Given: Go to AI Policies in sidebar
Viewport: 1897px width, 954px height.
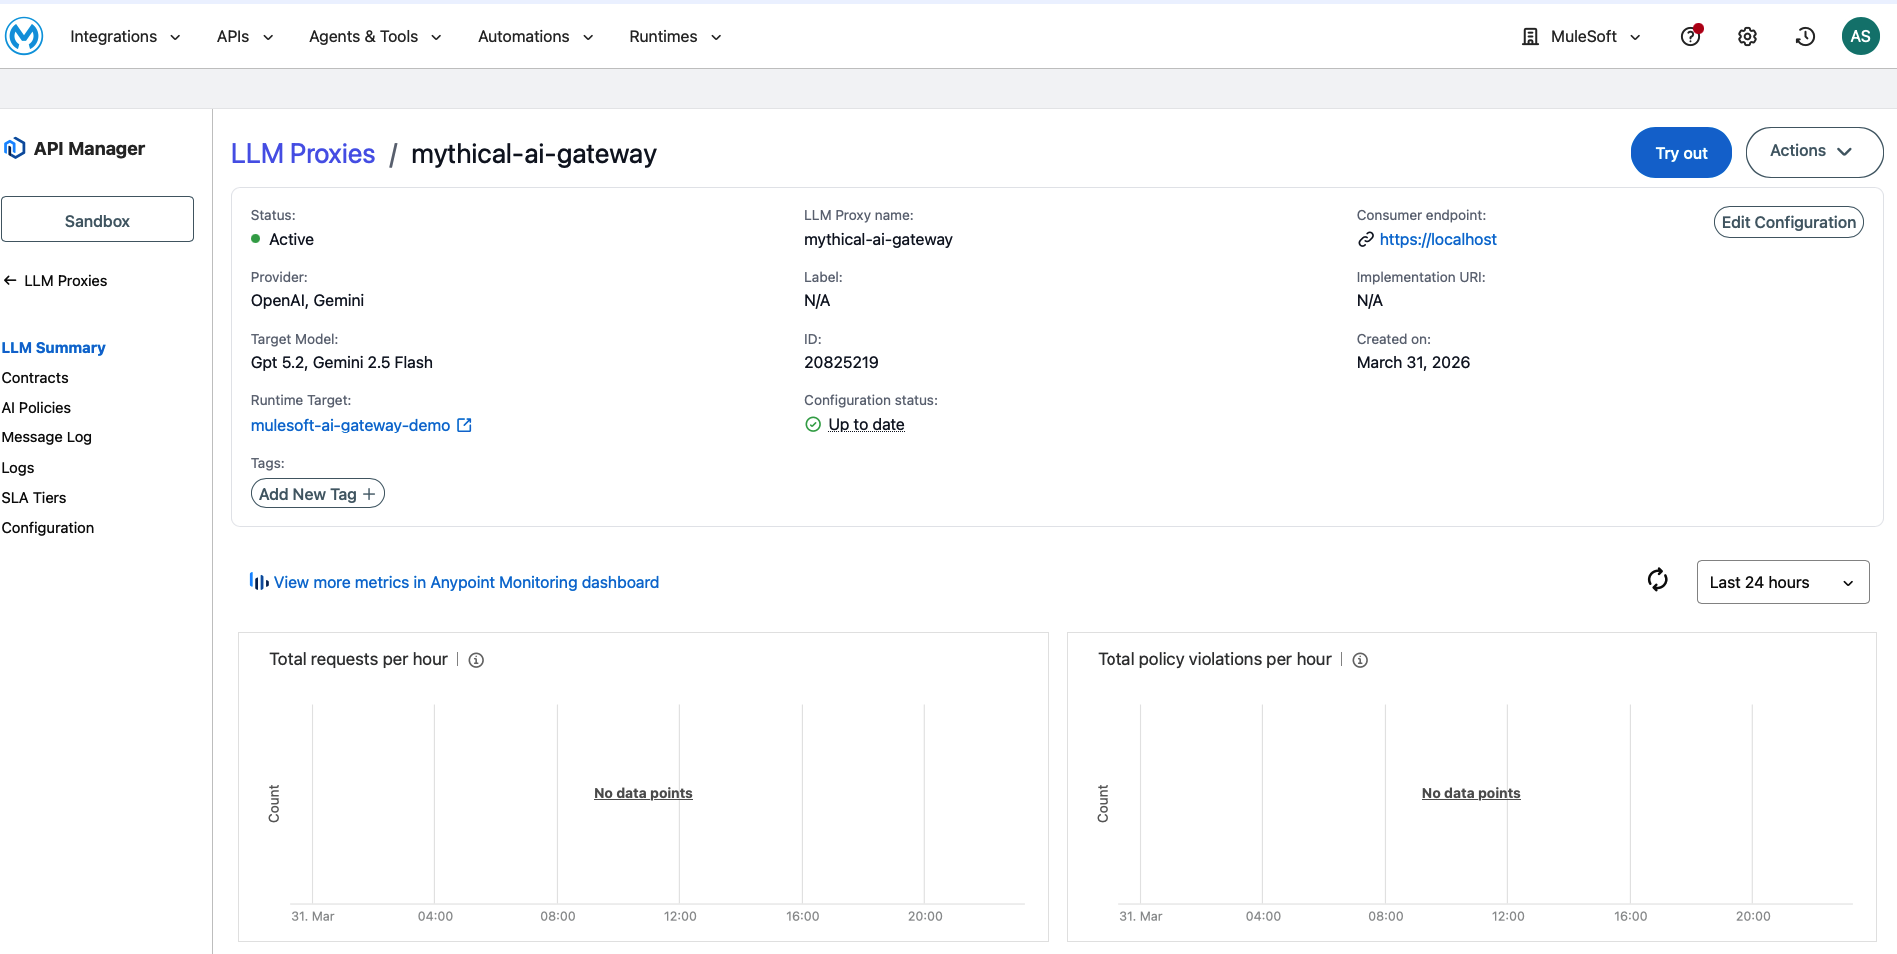Looking at the screenshot, I should tap(37, 408).
